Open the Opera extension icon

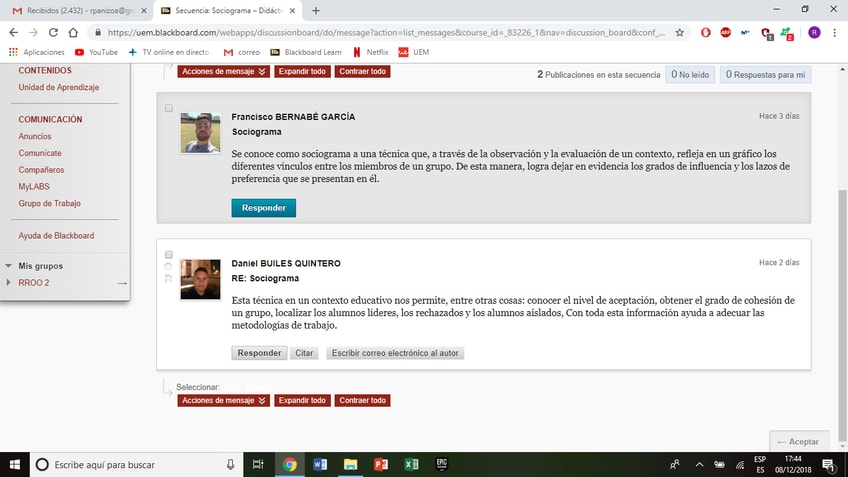(705, 32)
